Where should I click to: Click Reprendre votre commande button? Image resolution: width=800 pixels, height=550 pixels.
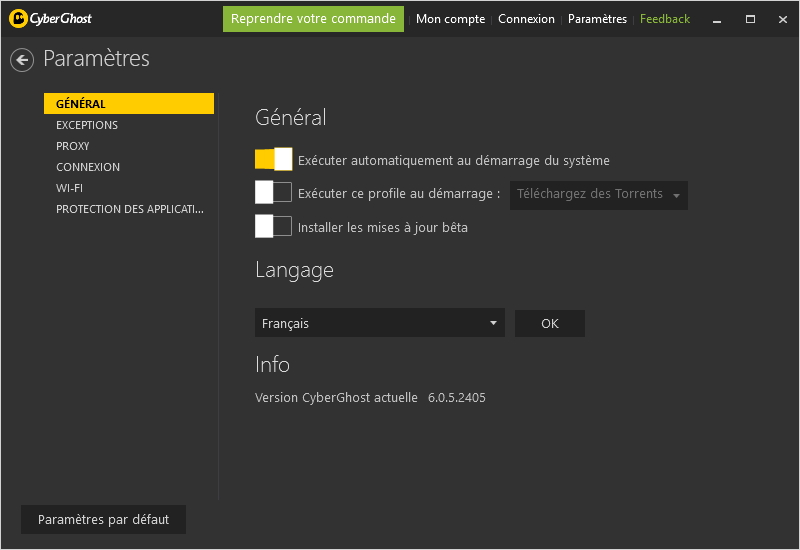click(313, 19)
